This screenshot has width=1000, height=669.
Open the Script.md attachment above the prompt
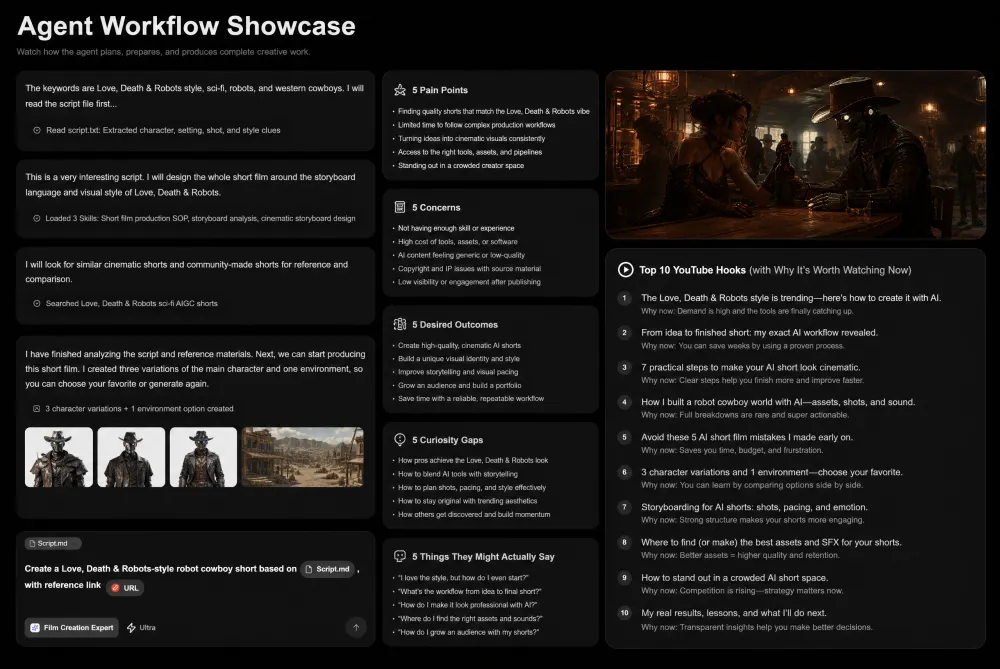click(53, 543)
